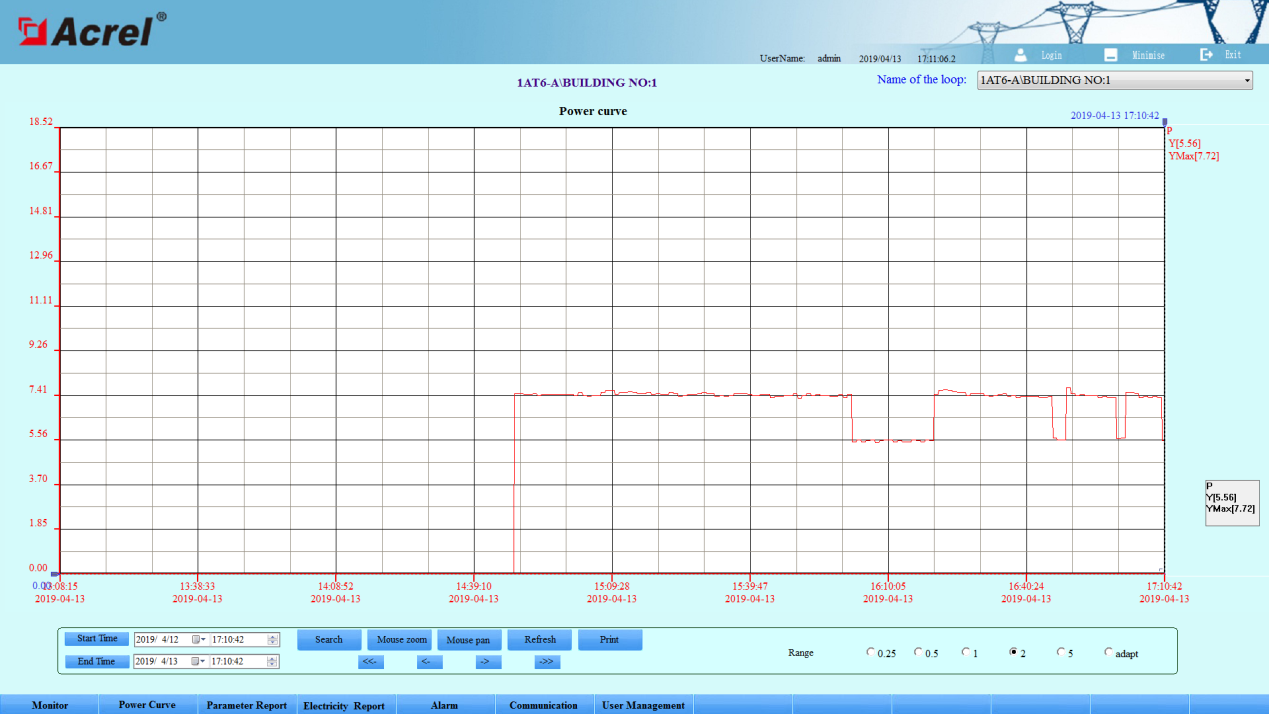Click the Exit door icon
Screen dimensions: 1269x714
coord(1206,55)
